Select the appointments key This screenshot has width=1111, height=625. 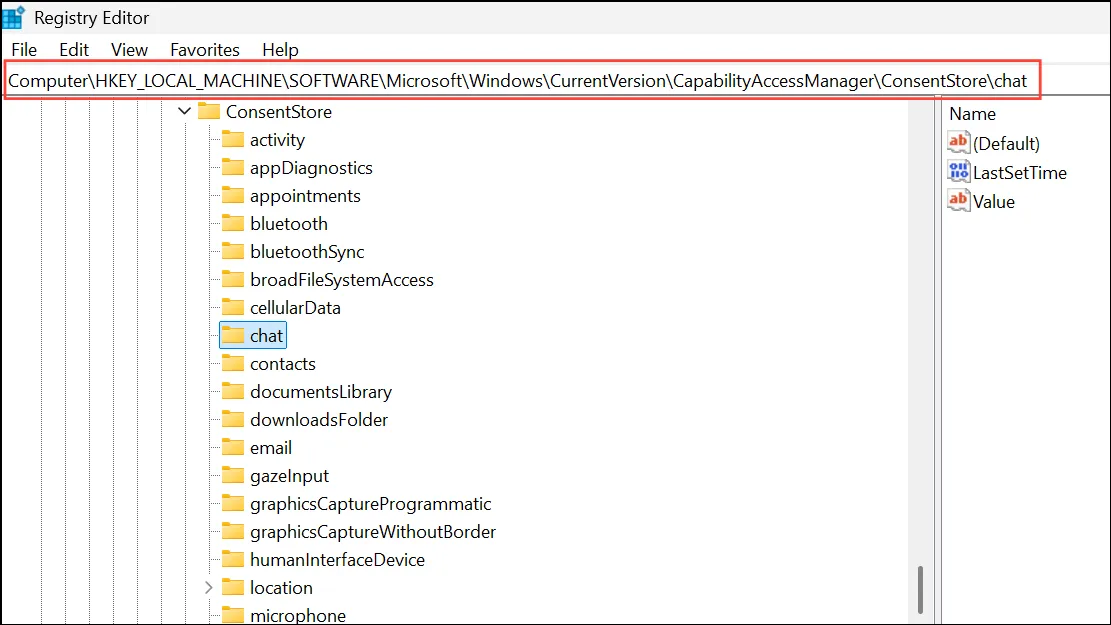tap(305, 196)
